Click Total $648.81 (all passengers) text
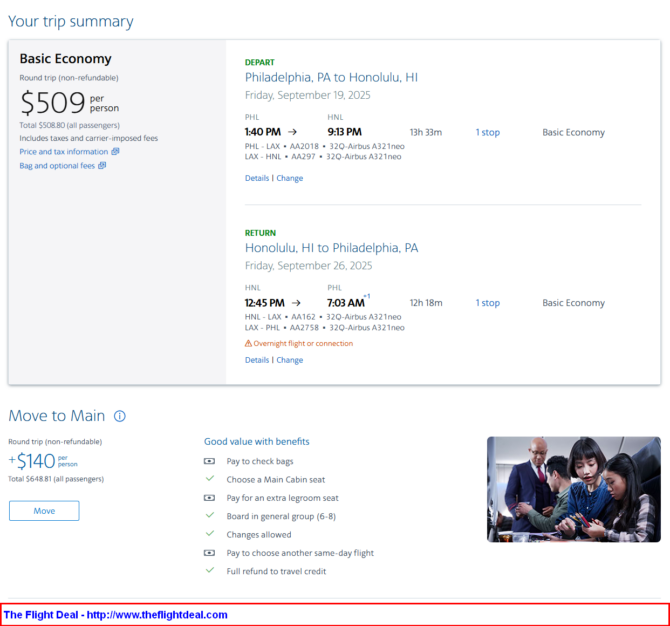The height and width of the screenshot is (626, 670). [56, 479]
